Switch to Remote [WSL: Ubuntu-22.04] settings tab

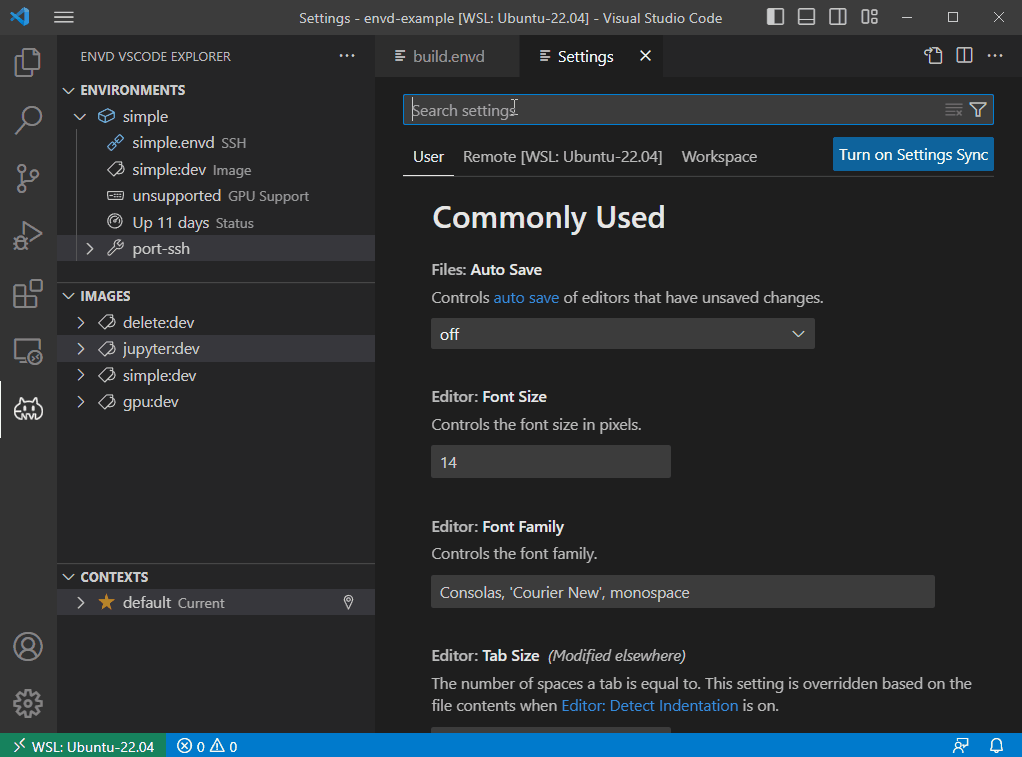tap(562, 156)
